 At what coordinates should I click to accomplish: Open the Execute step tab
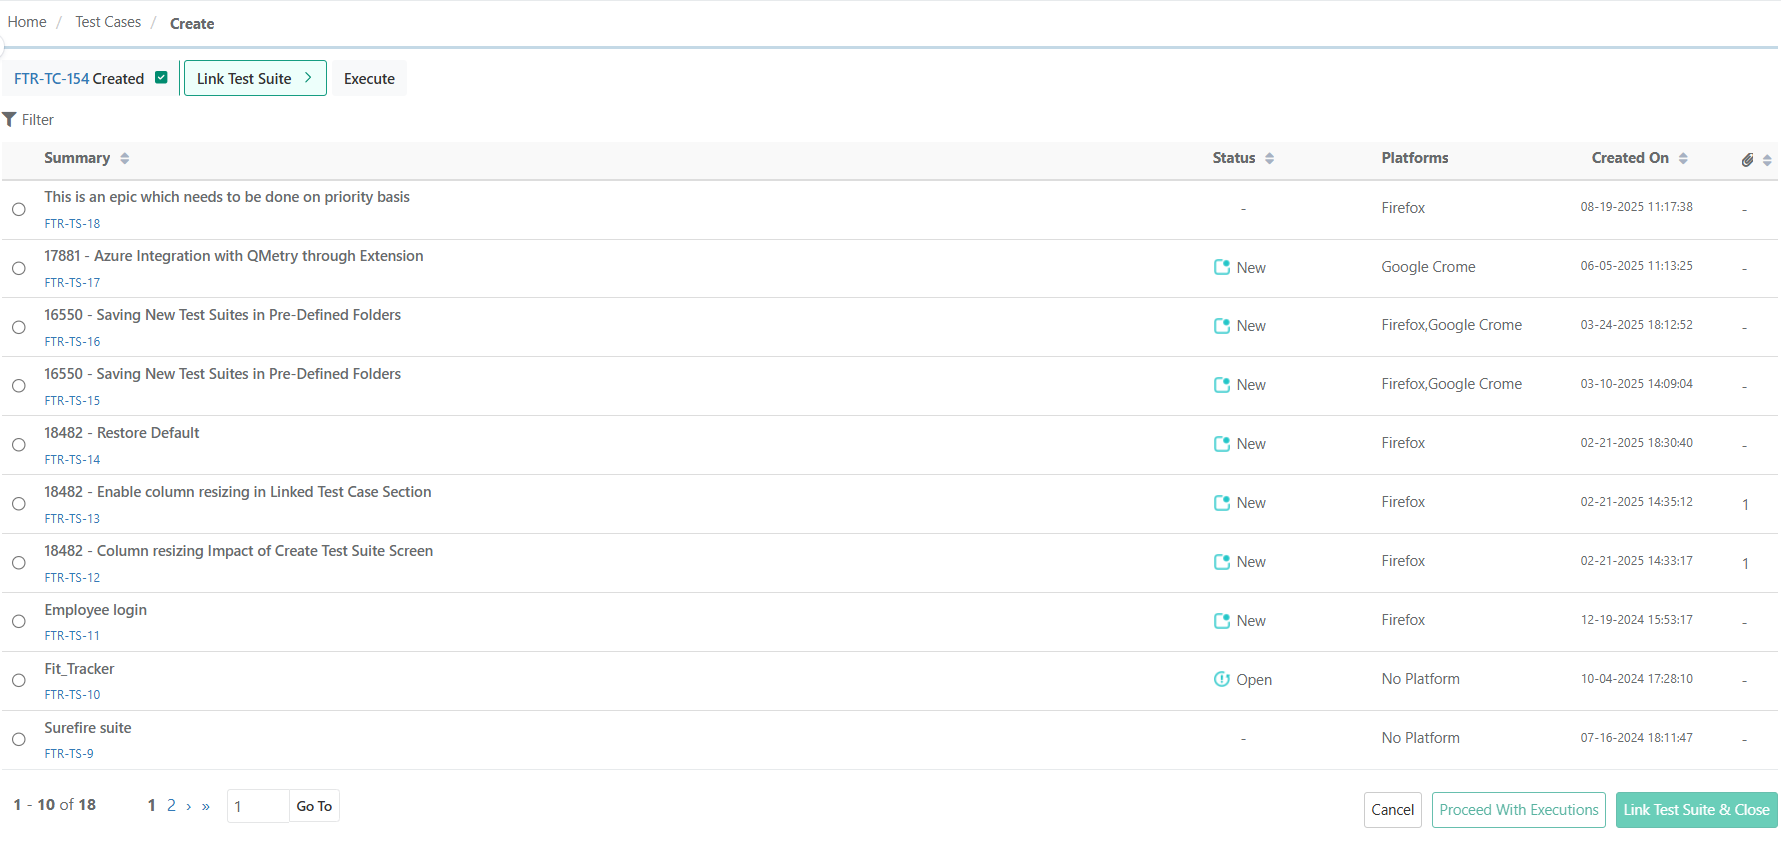click(x=369, y=79)
